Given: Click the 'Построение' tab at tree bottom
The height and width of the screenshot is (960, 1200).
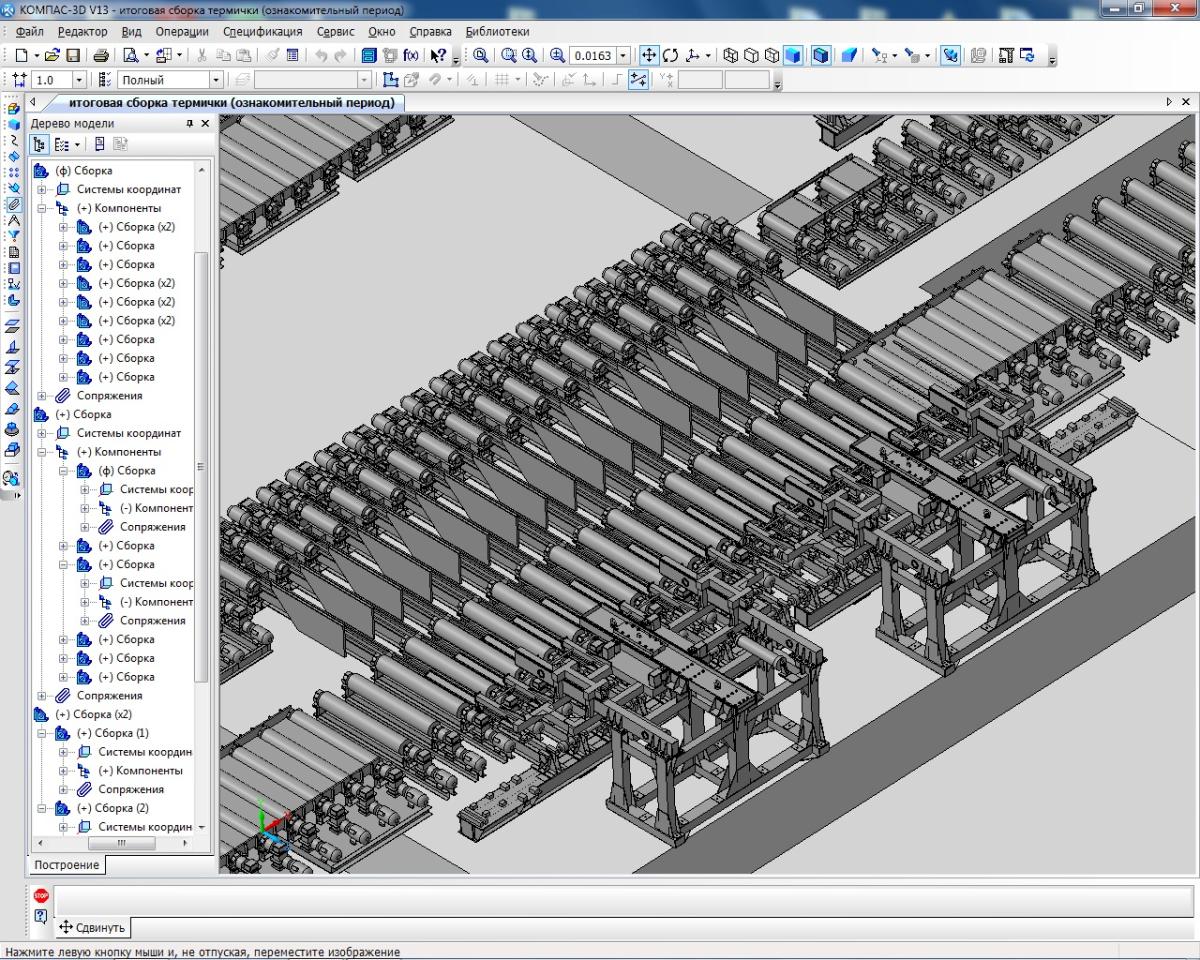Looking at the screenshot, I should coord(66,865).
